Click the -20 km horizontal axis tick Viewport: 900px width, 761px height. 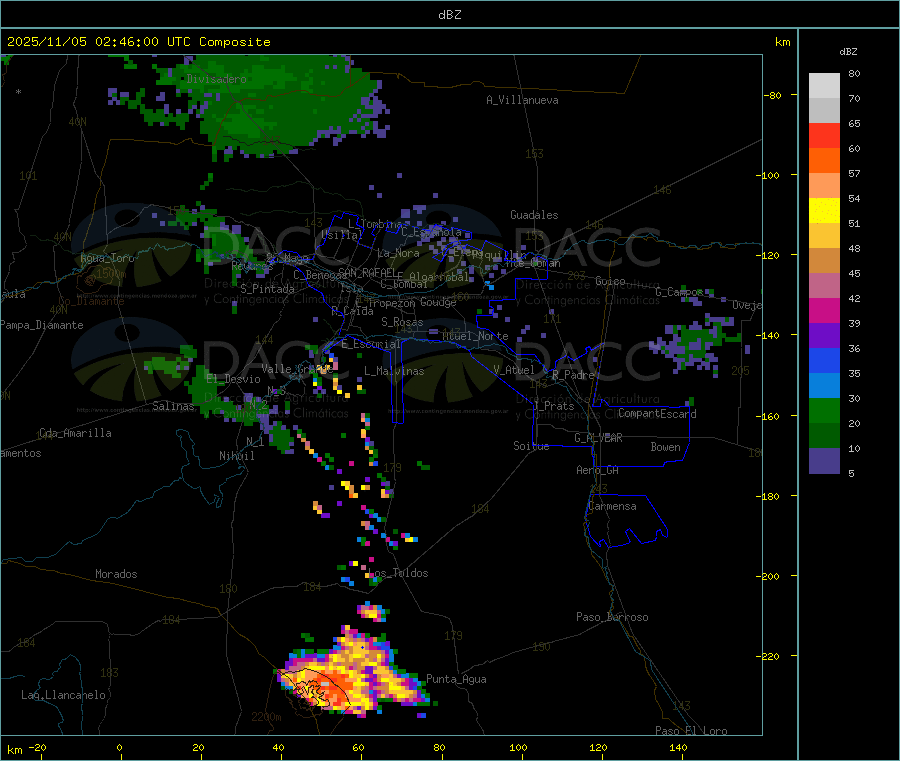click(x=37, y=747)
